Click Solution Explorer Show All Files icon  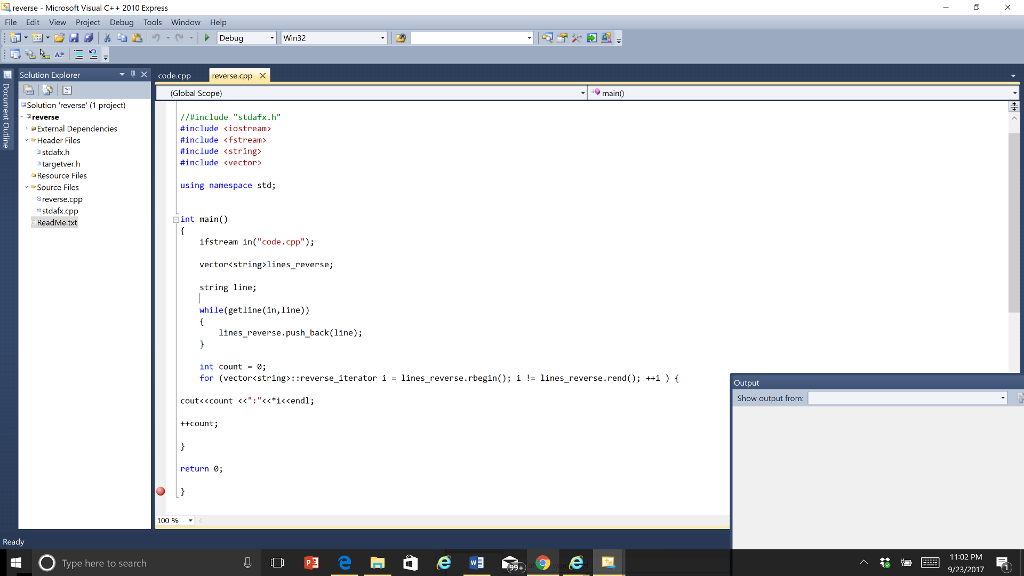pyautogui.click(x=48, y=90)
